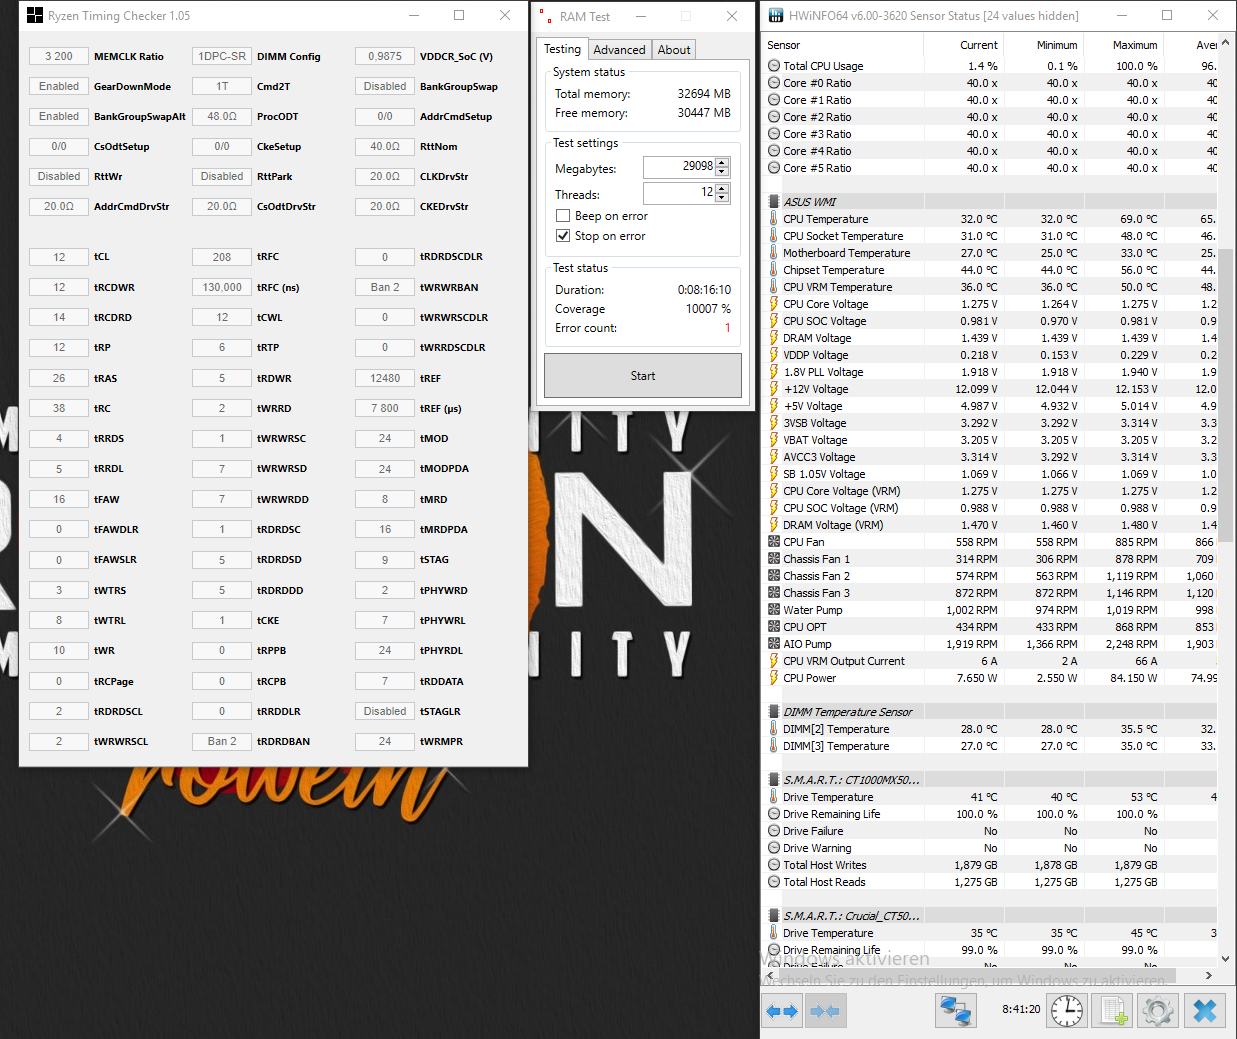Decrease Megabytes with the down spinner arrow
This screenshot has height=1039, width=1237.
tap(722, 171)
